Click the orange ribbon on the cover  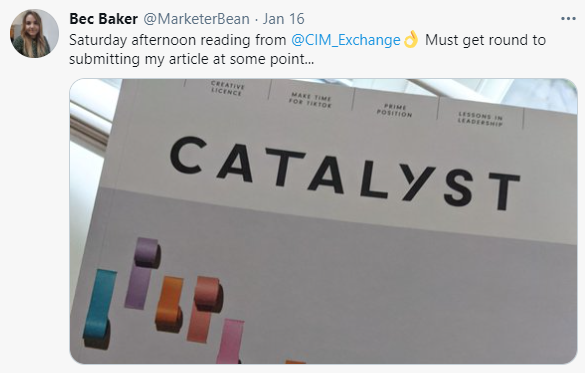click(169, 304)
